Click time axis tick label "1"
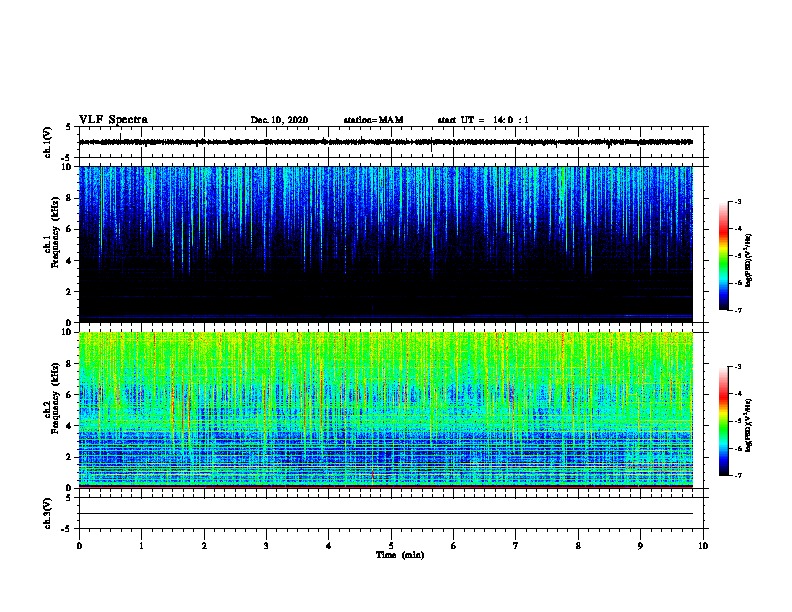The width and height of the screenshot is (792, 612). click(x=141, y=546)
